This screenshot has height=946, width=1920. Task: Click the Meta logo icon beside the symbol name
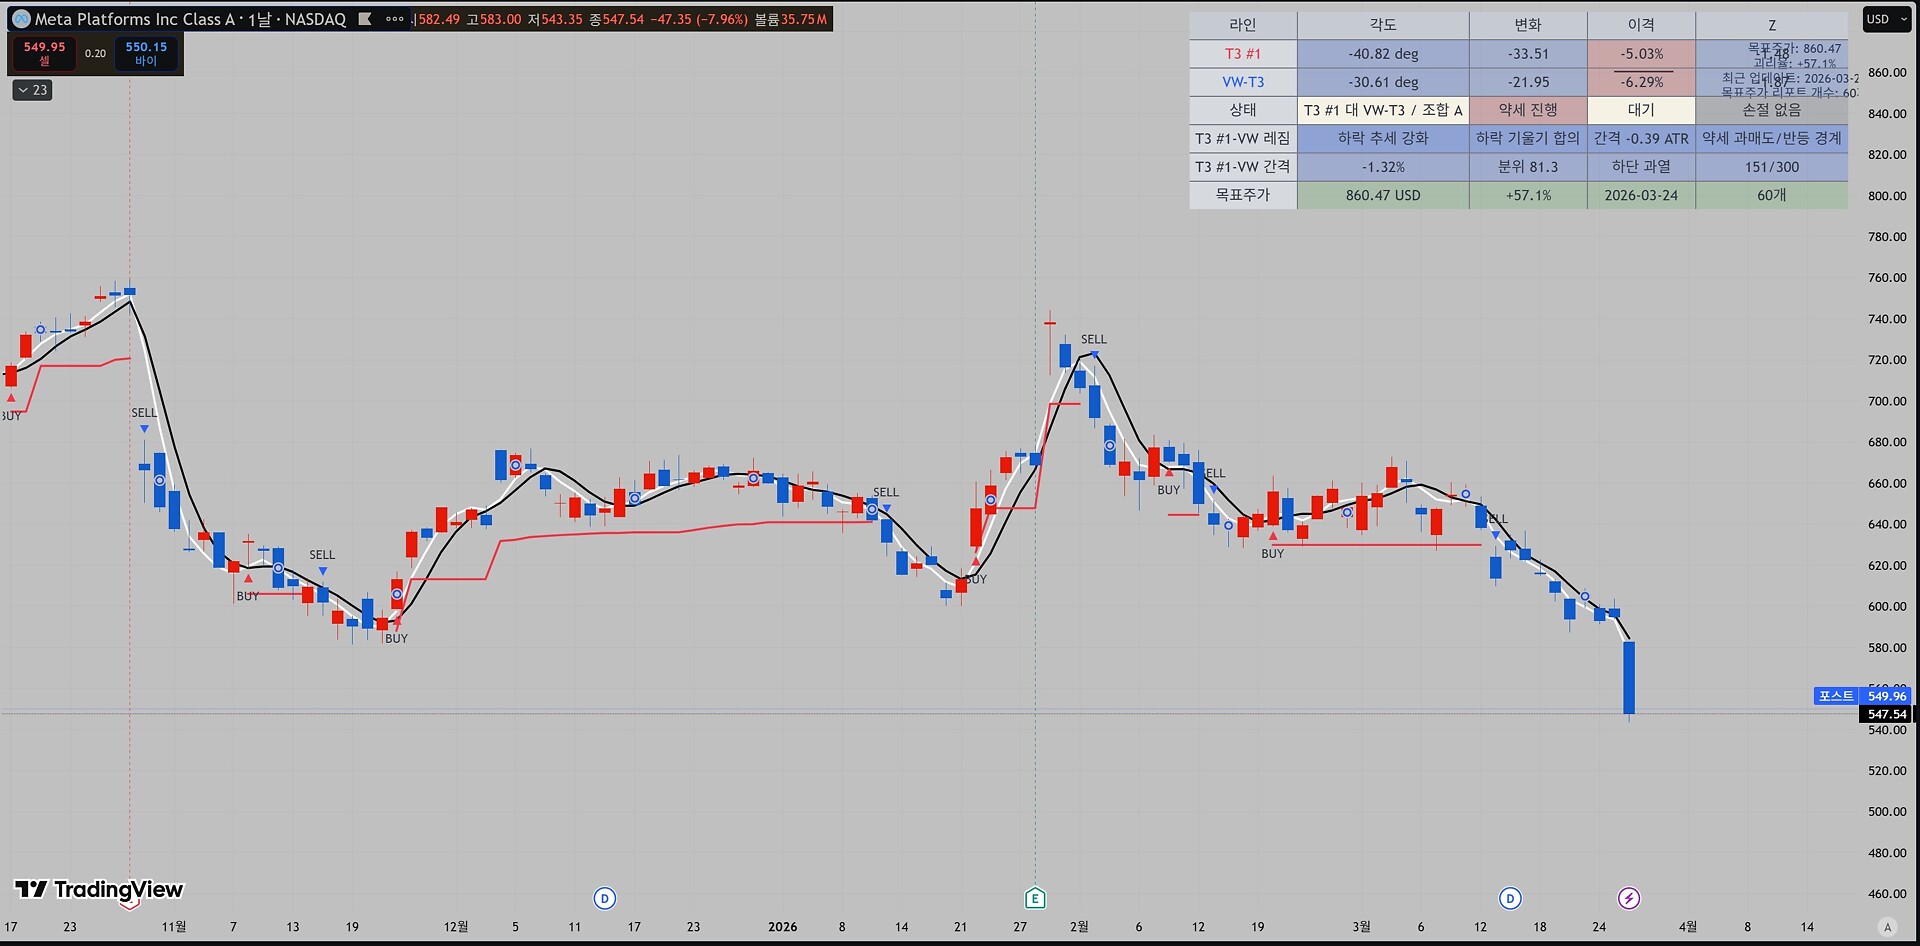21,19
